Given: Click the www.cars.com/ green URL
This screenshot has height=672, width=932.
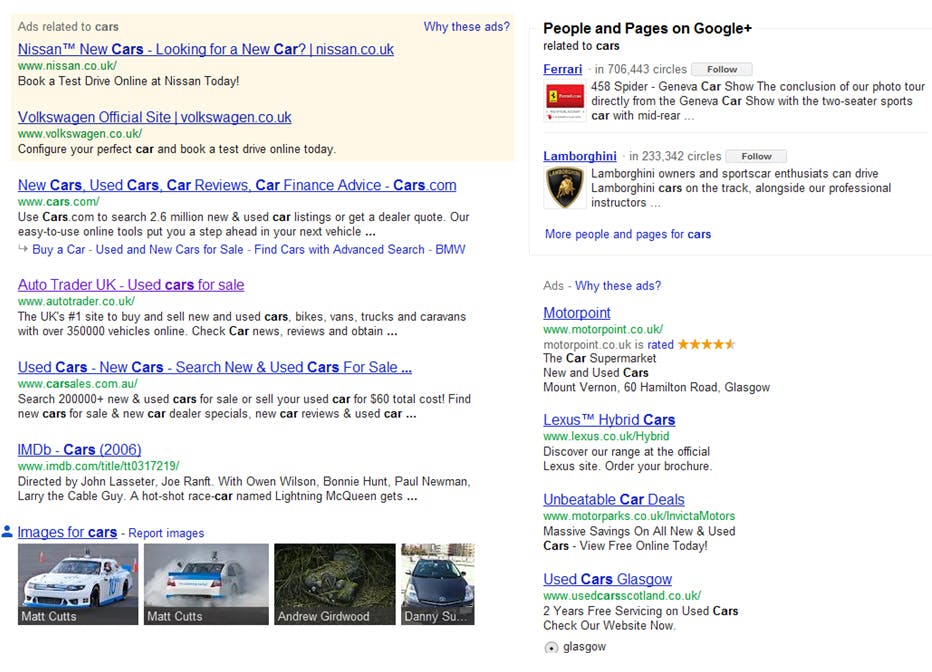Looking at the screenshot, I should click(x=59, y=201).
